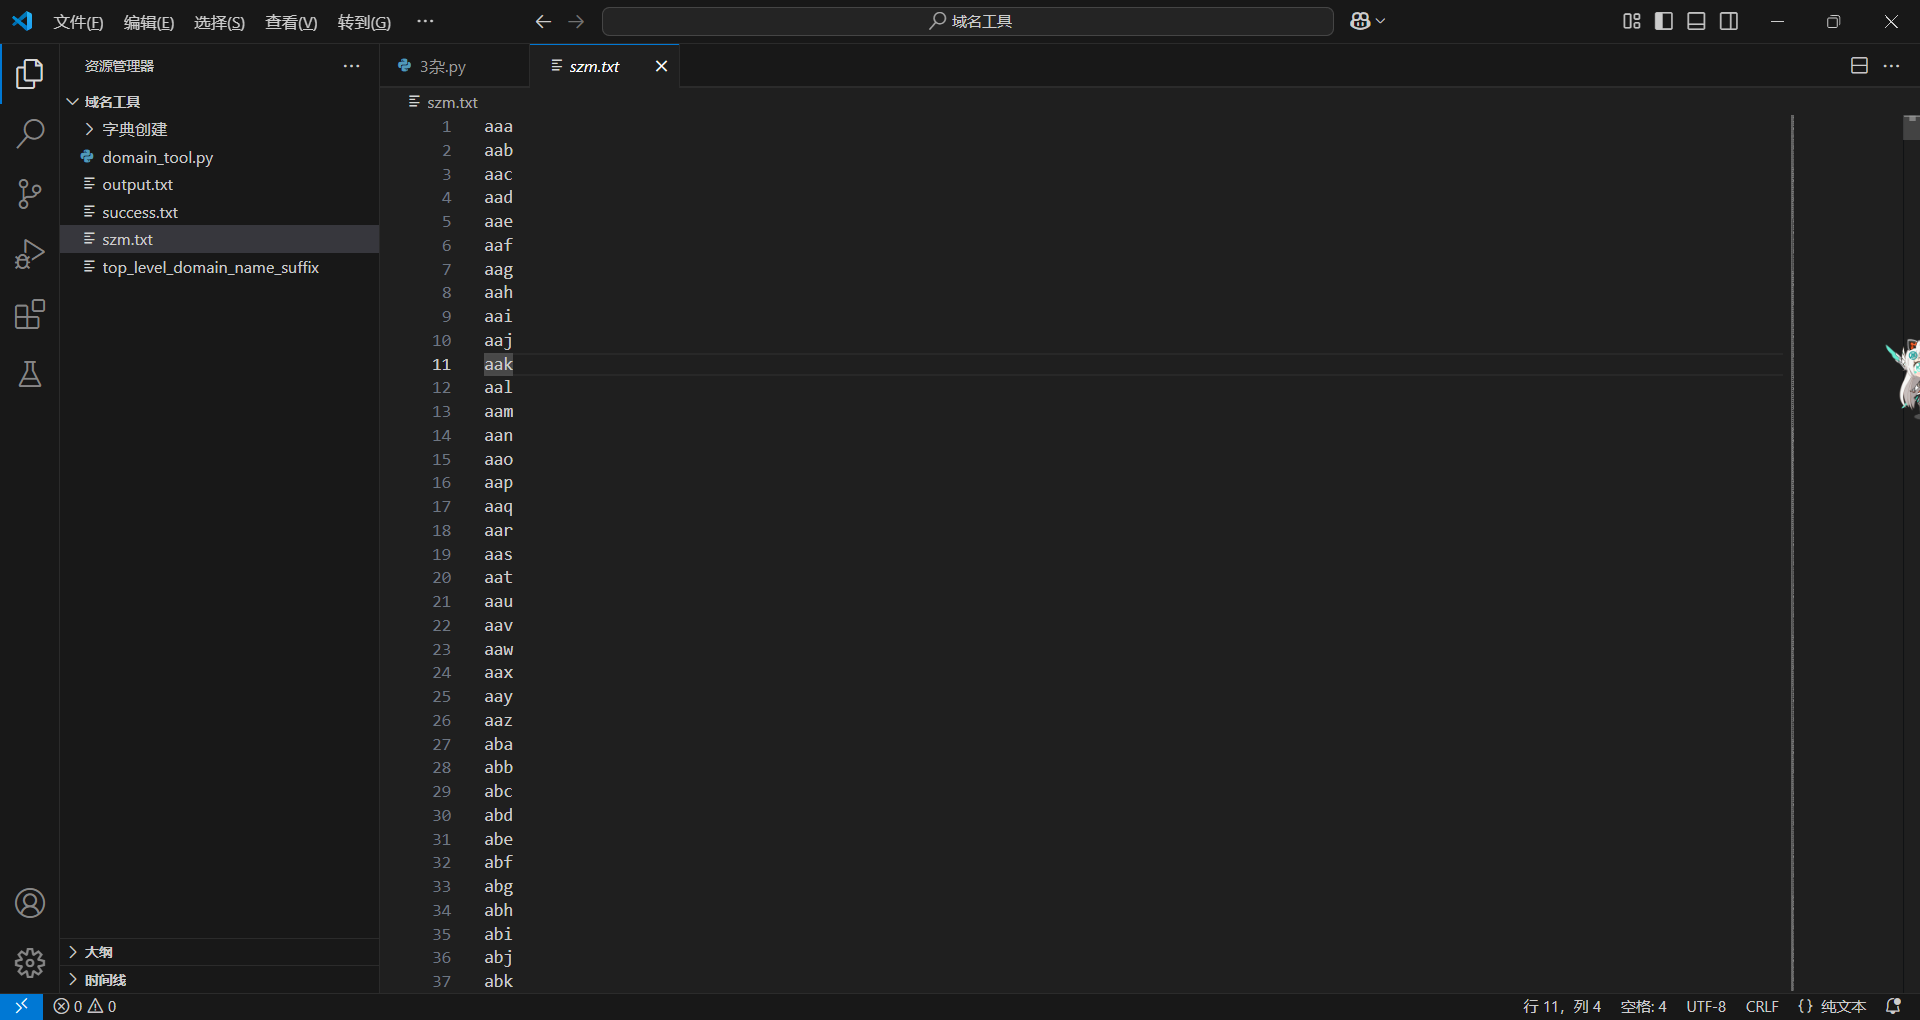Split the editor to the right
1920x1020 pixels.
pyautogui.click(x=1859, y=66)
